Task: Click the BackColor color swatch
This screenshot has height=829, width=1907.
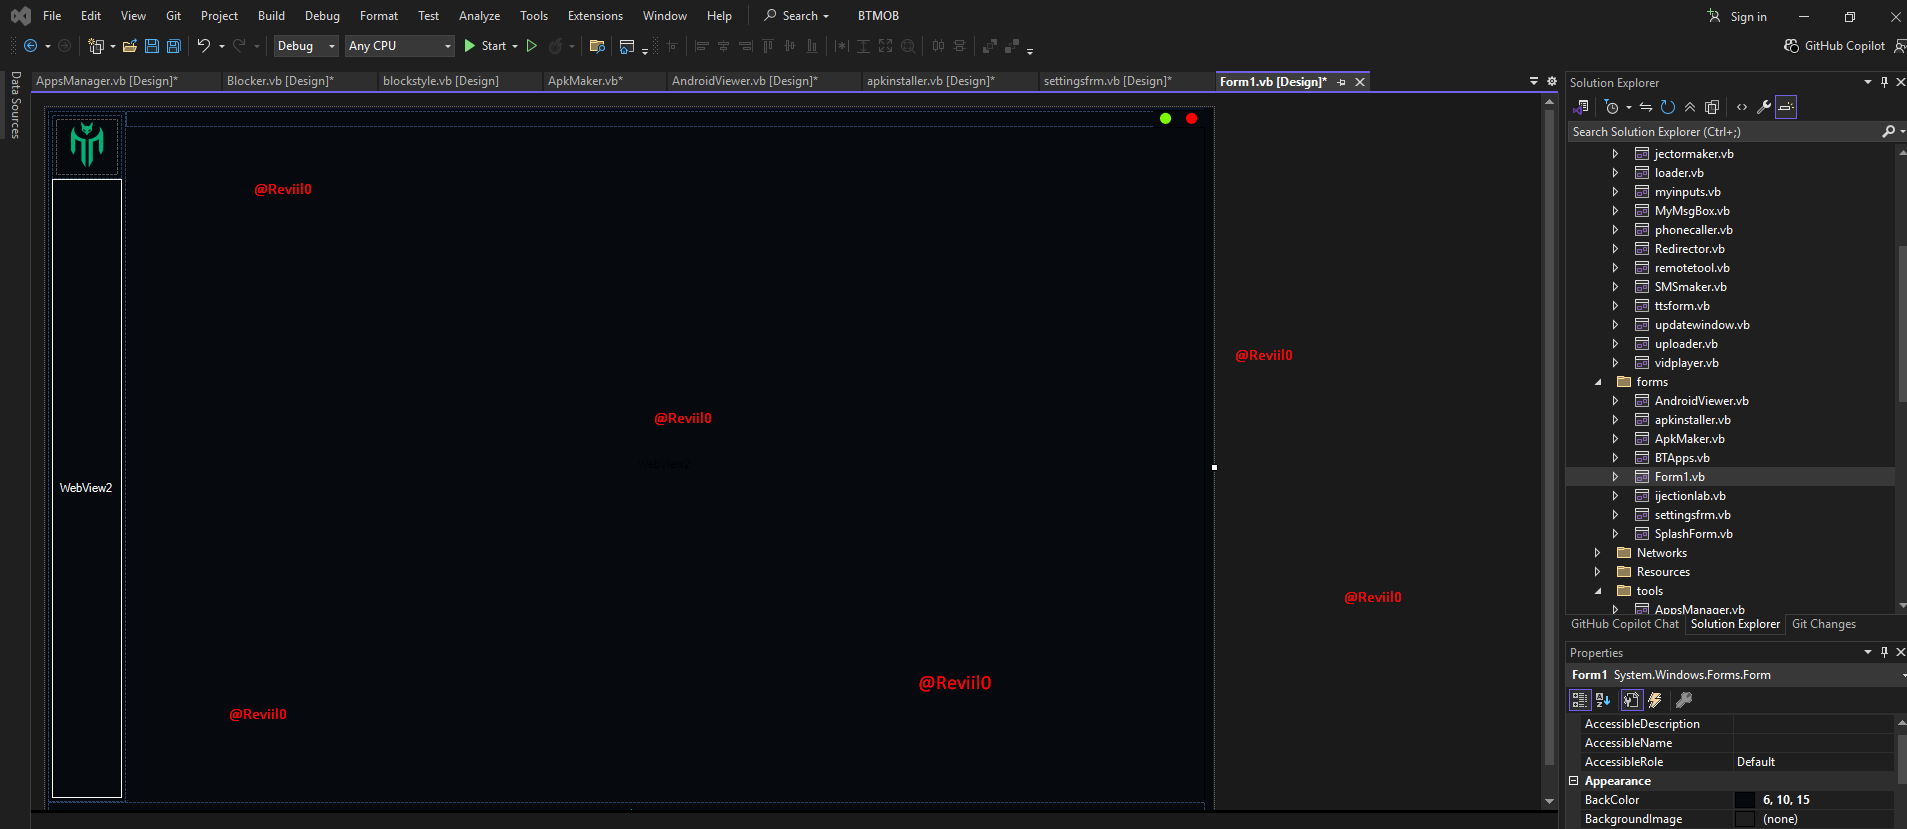Action: 1745,800
